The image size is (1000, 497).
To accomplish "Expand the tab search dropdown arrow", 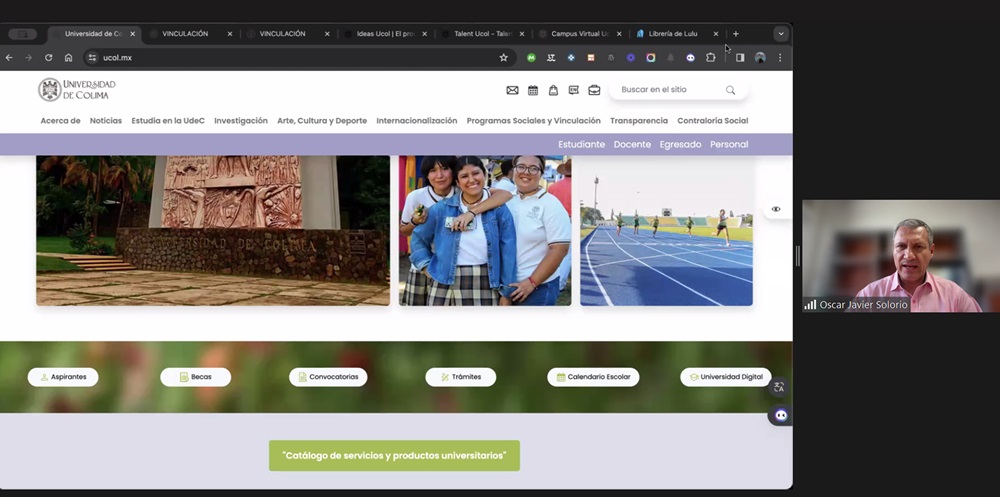I will coord(781,34).
